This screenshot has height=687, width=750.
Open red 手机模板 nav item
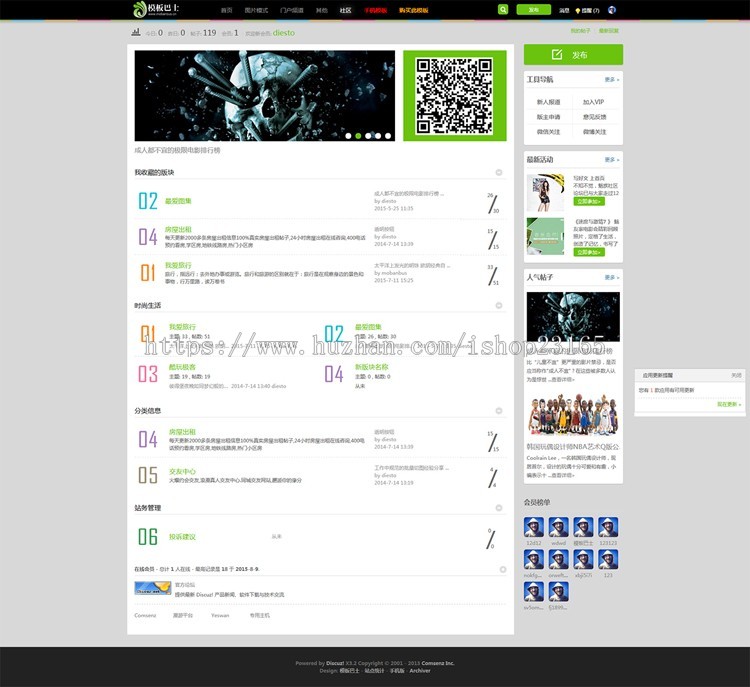pyautogui.click(x=375, y=10)
